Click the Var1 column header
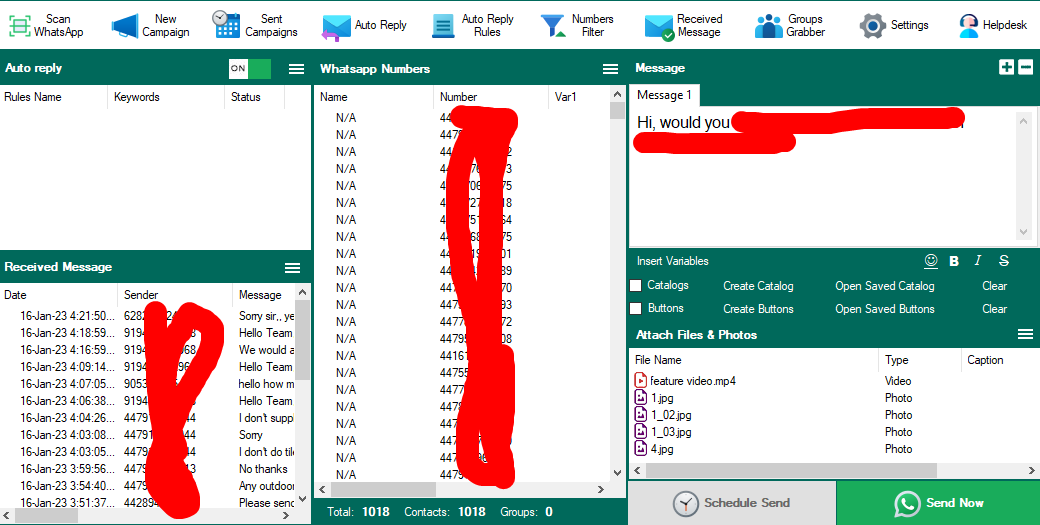 pos(578,97)
